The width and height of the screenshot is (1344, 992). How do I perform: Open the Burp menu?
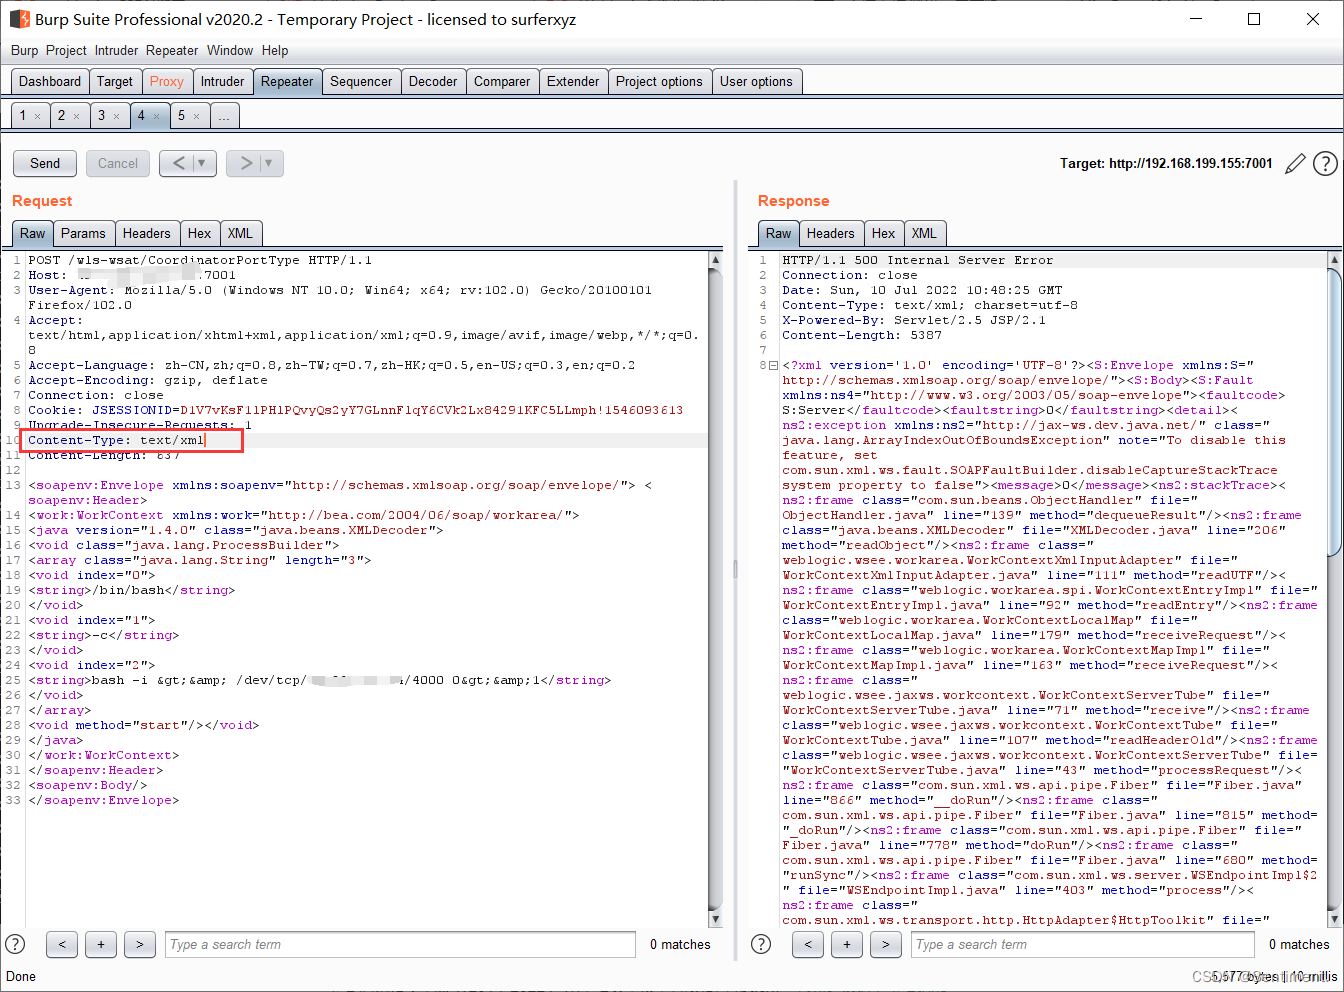pos(25,50)
